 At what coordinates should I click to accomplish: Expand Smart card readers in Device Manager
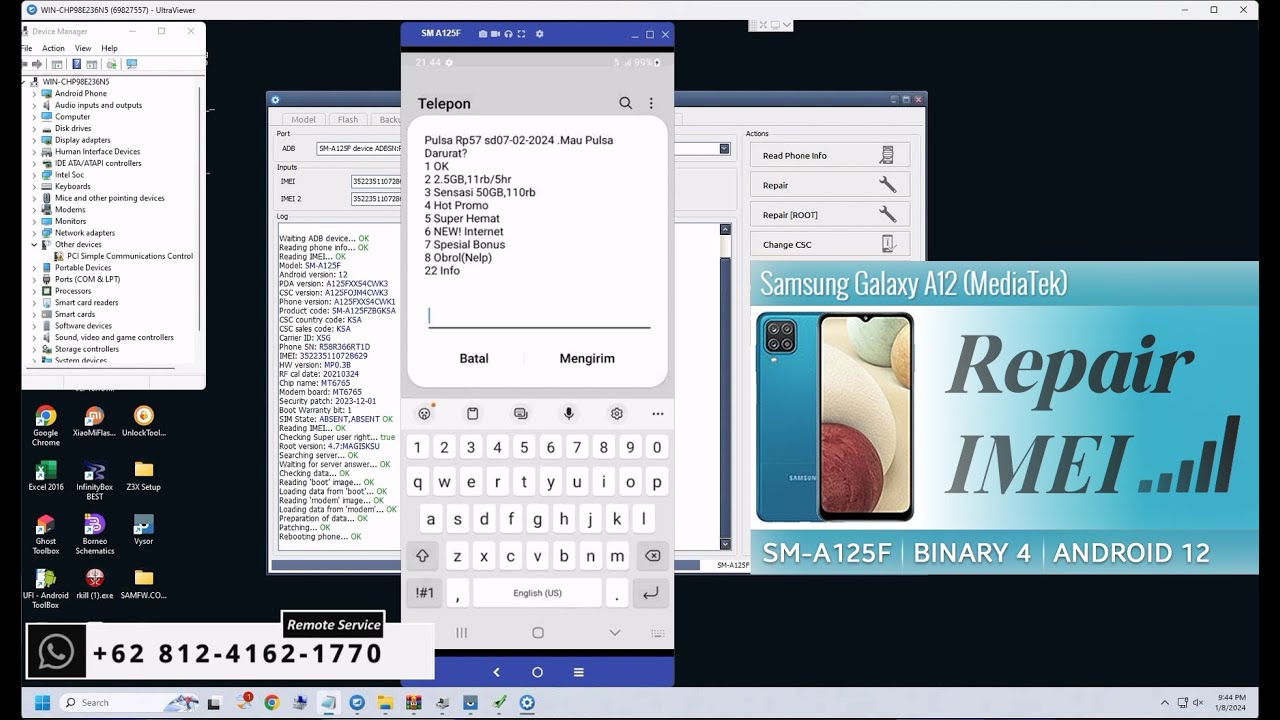(x=34, y=302)
